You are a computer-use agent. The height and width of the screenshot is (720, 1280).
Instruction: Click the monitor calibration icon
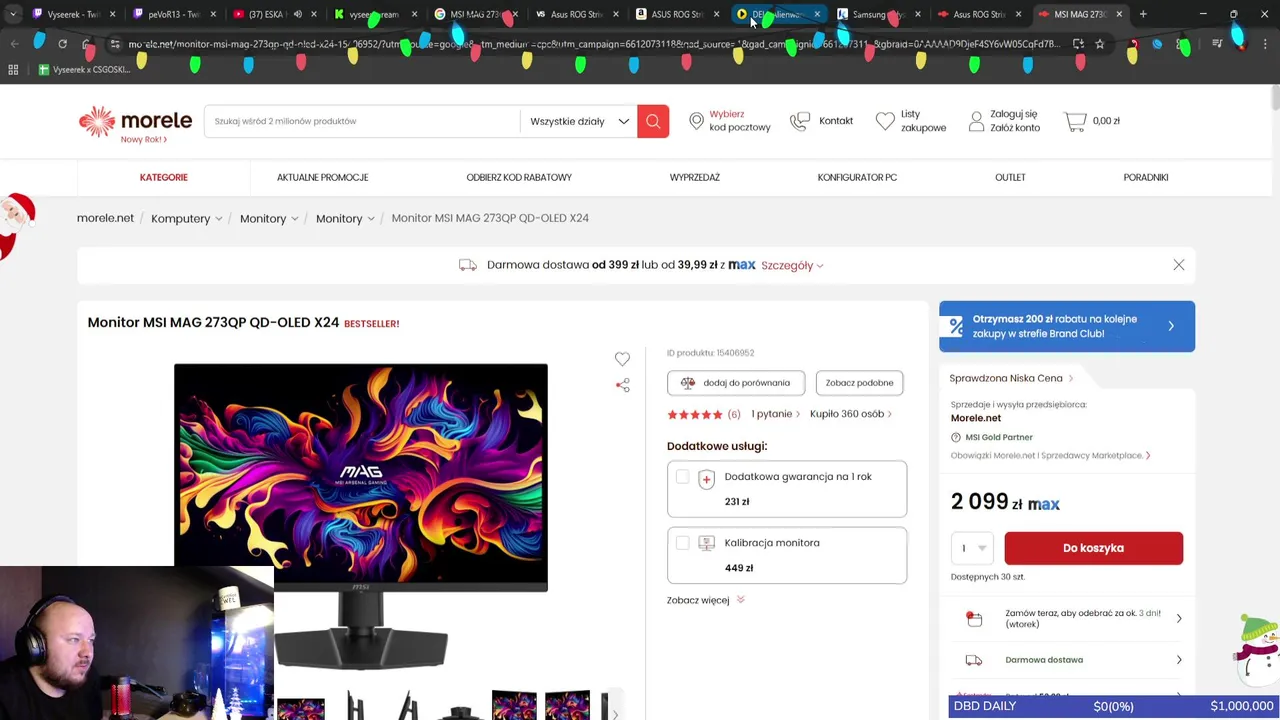pos(706,544)
